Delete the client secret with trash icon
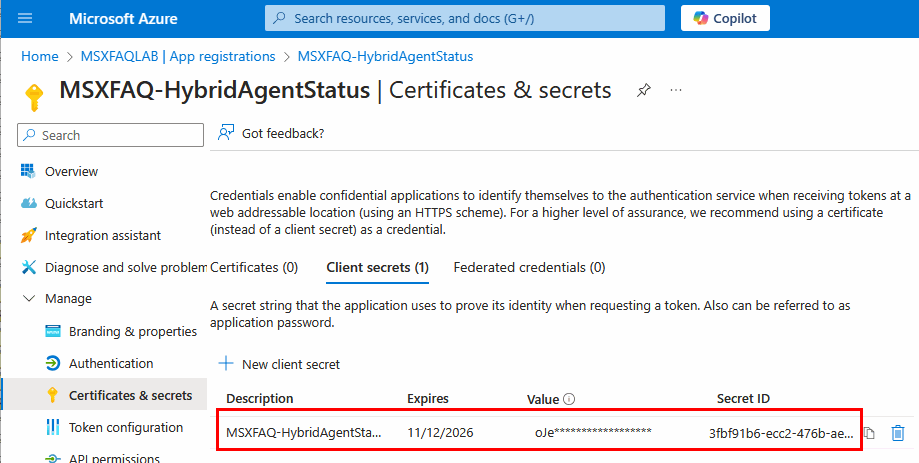919x463 pixels. 897,433
